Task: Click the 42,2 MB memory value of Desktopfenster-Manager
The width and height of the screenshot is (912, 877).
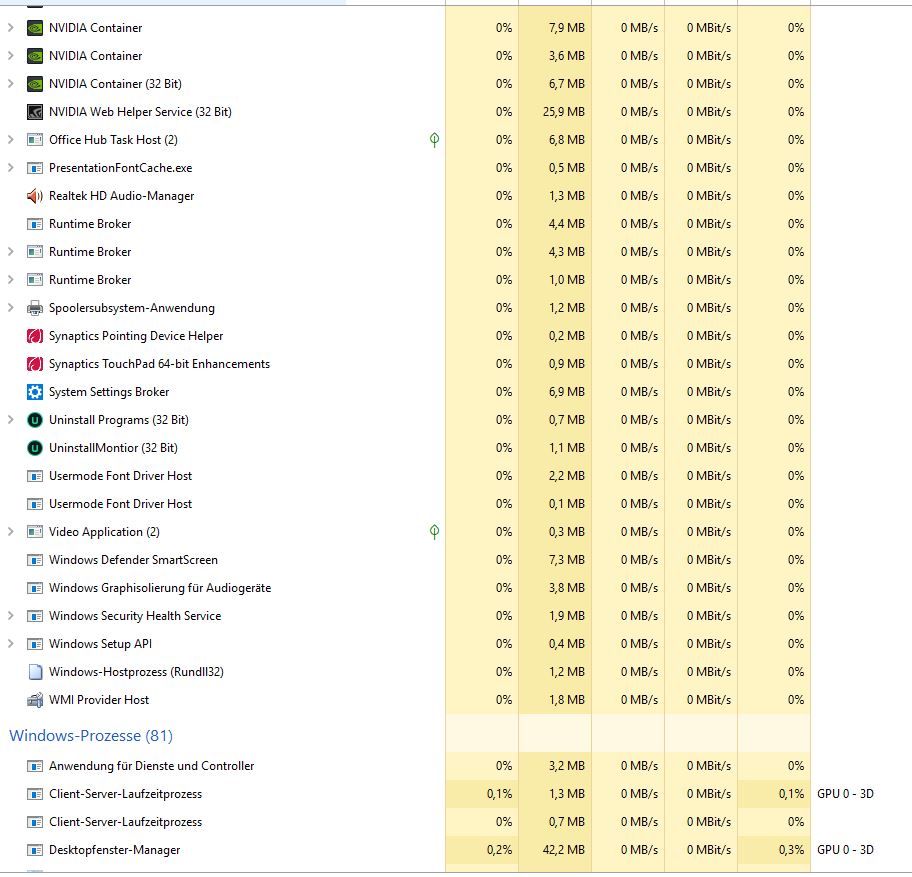Action: [x=564, y=850]
